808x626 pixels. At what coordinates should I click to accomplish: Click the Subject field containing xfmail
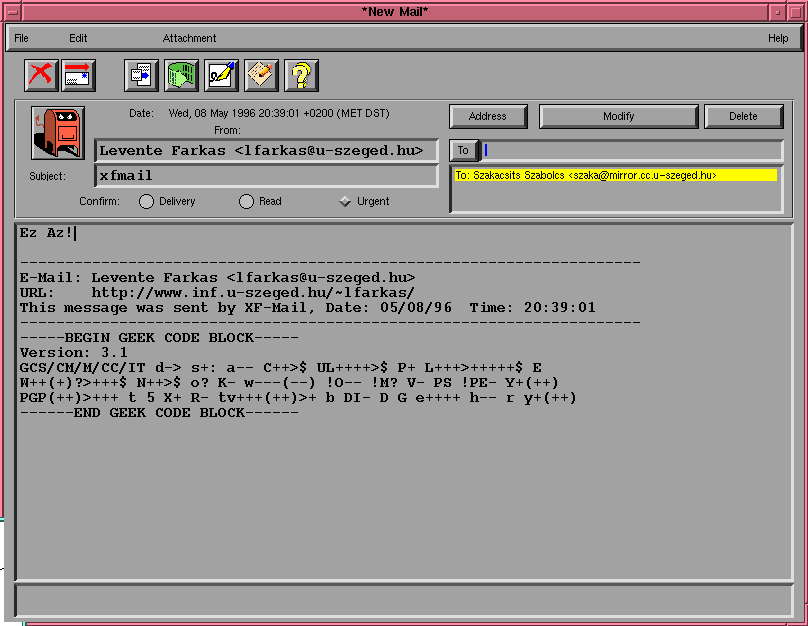click(266, 176)
